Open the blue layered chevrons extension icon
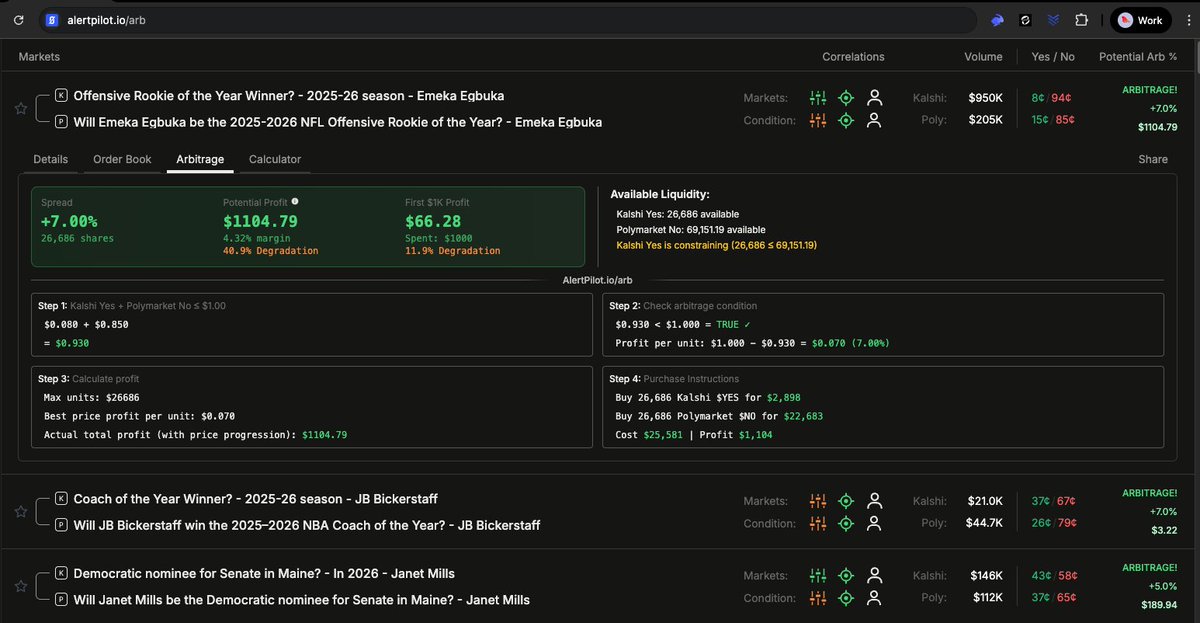The width and height of the screenshot is (1200, 623). tap(1053, 20)
